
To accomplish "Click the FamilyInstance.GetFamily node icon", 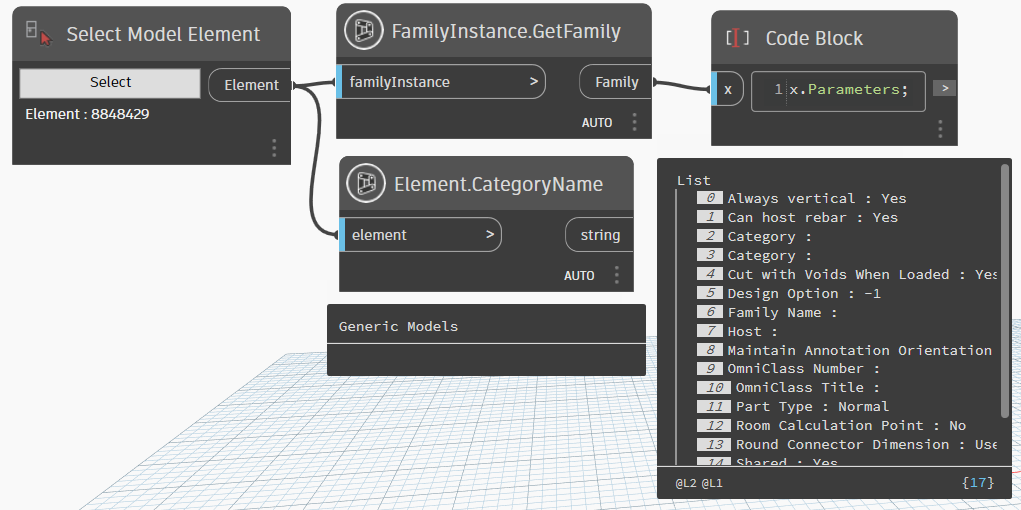I will click(x=363, y=31).
